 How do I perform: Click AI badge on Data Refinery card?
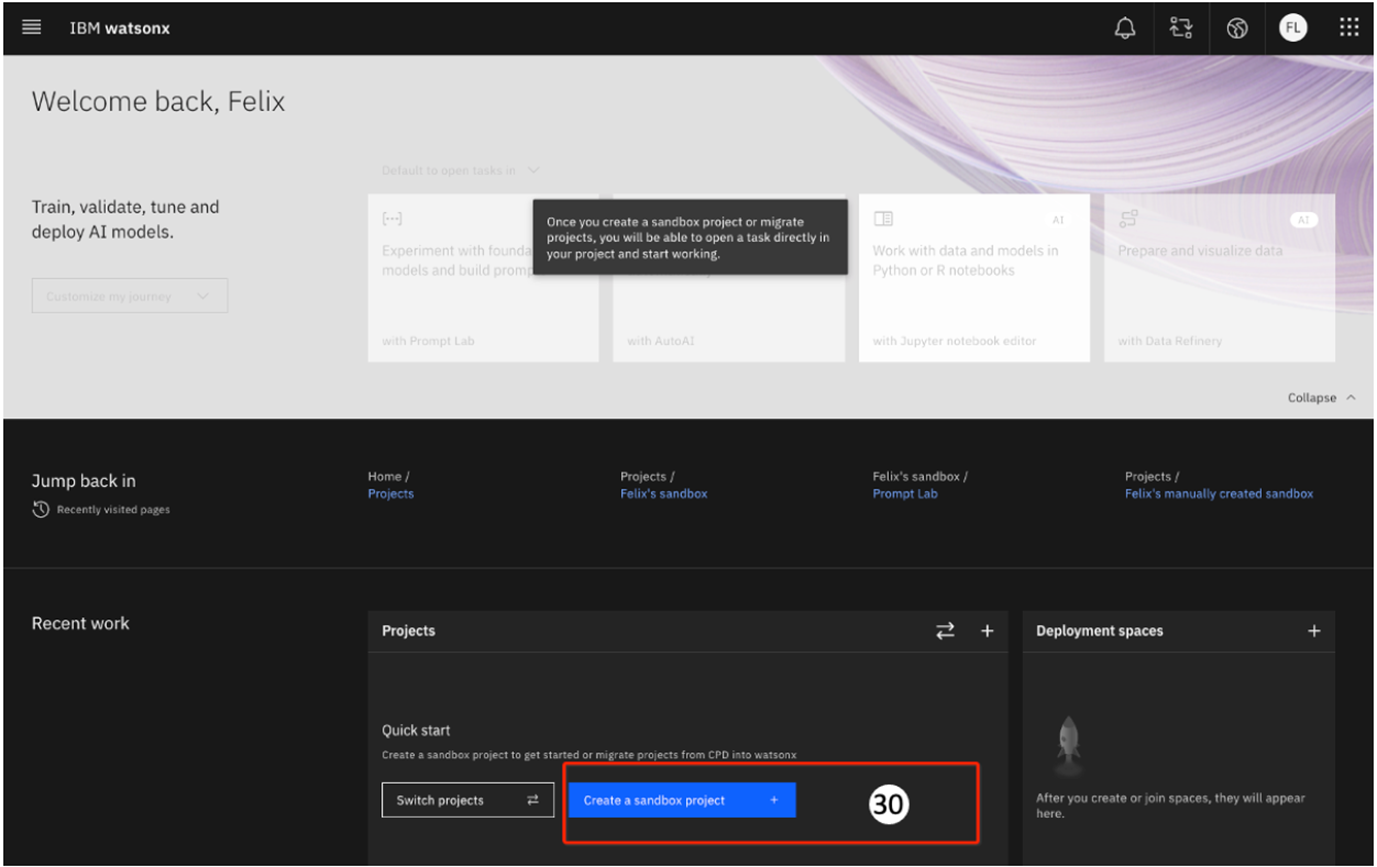tap(1304, 219)
